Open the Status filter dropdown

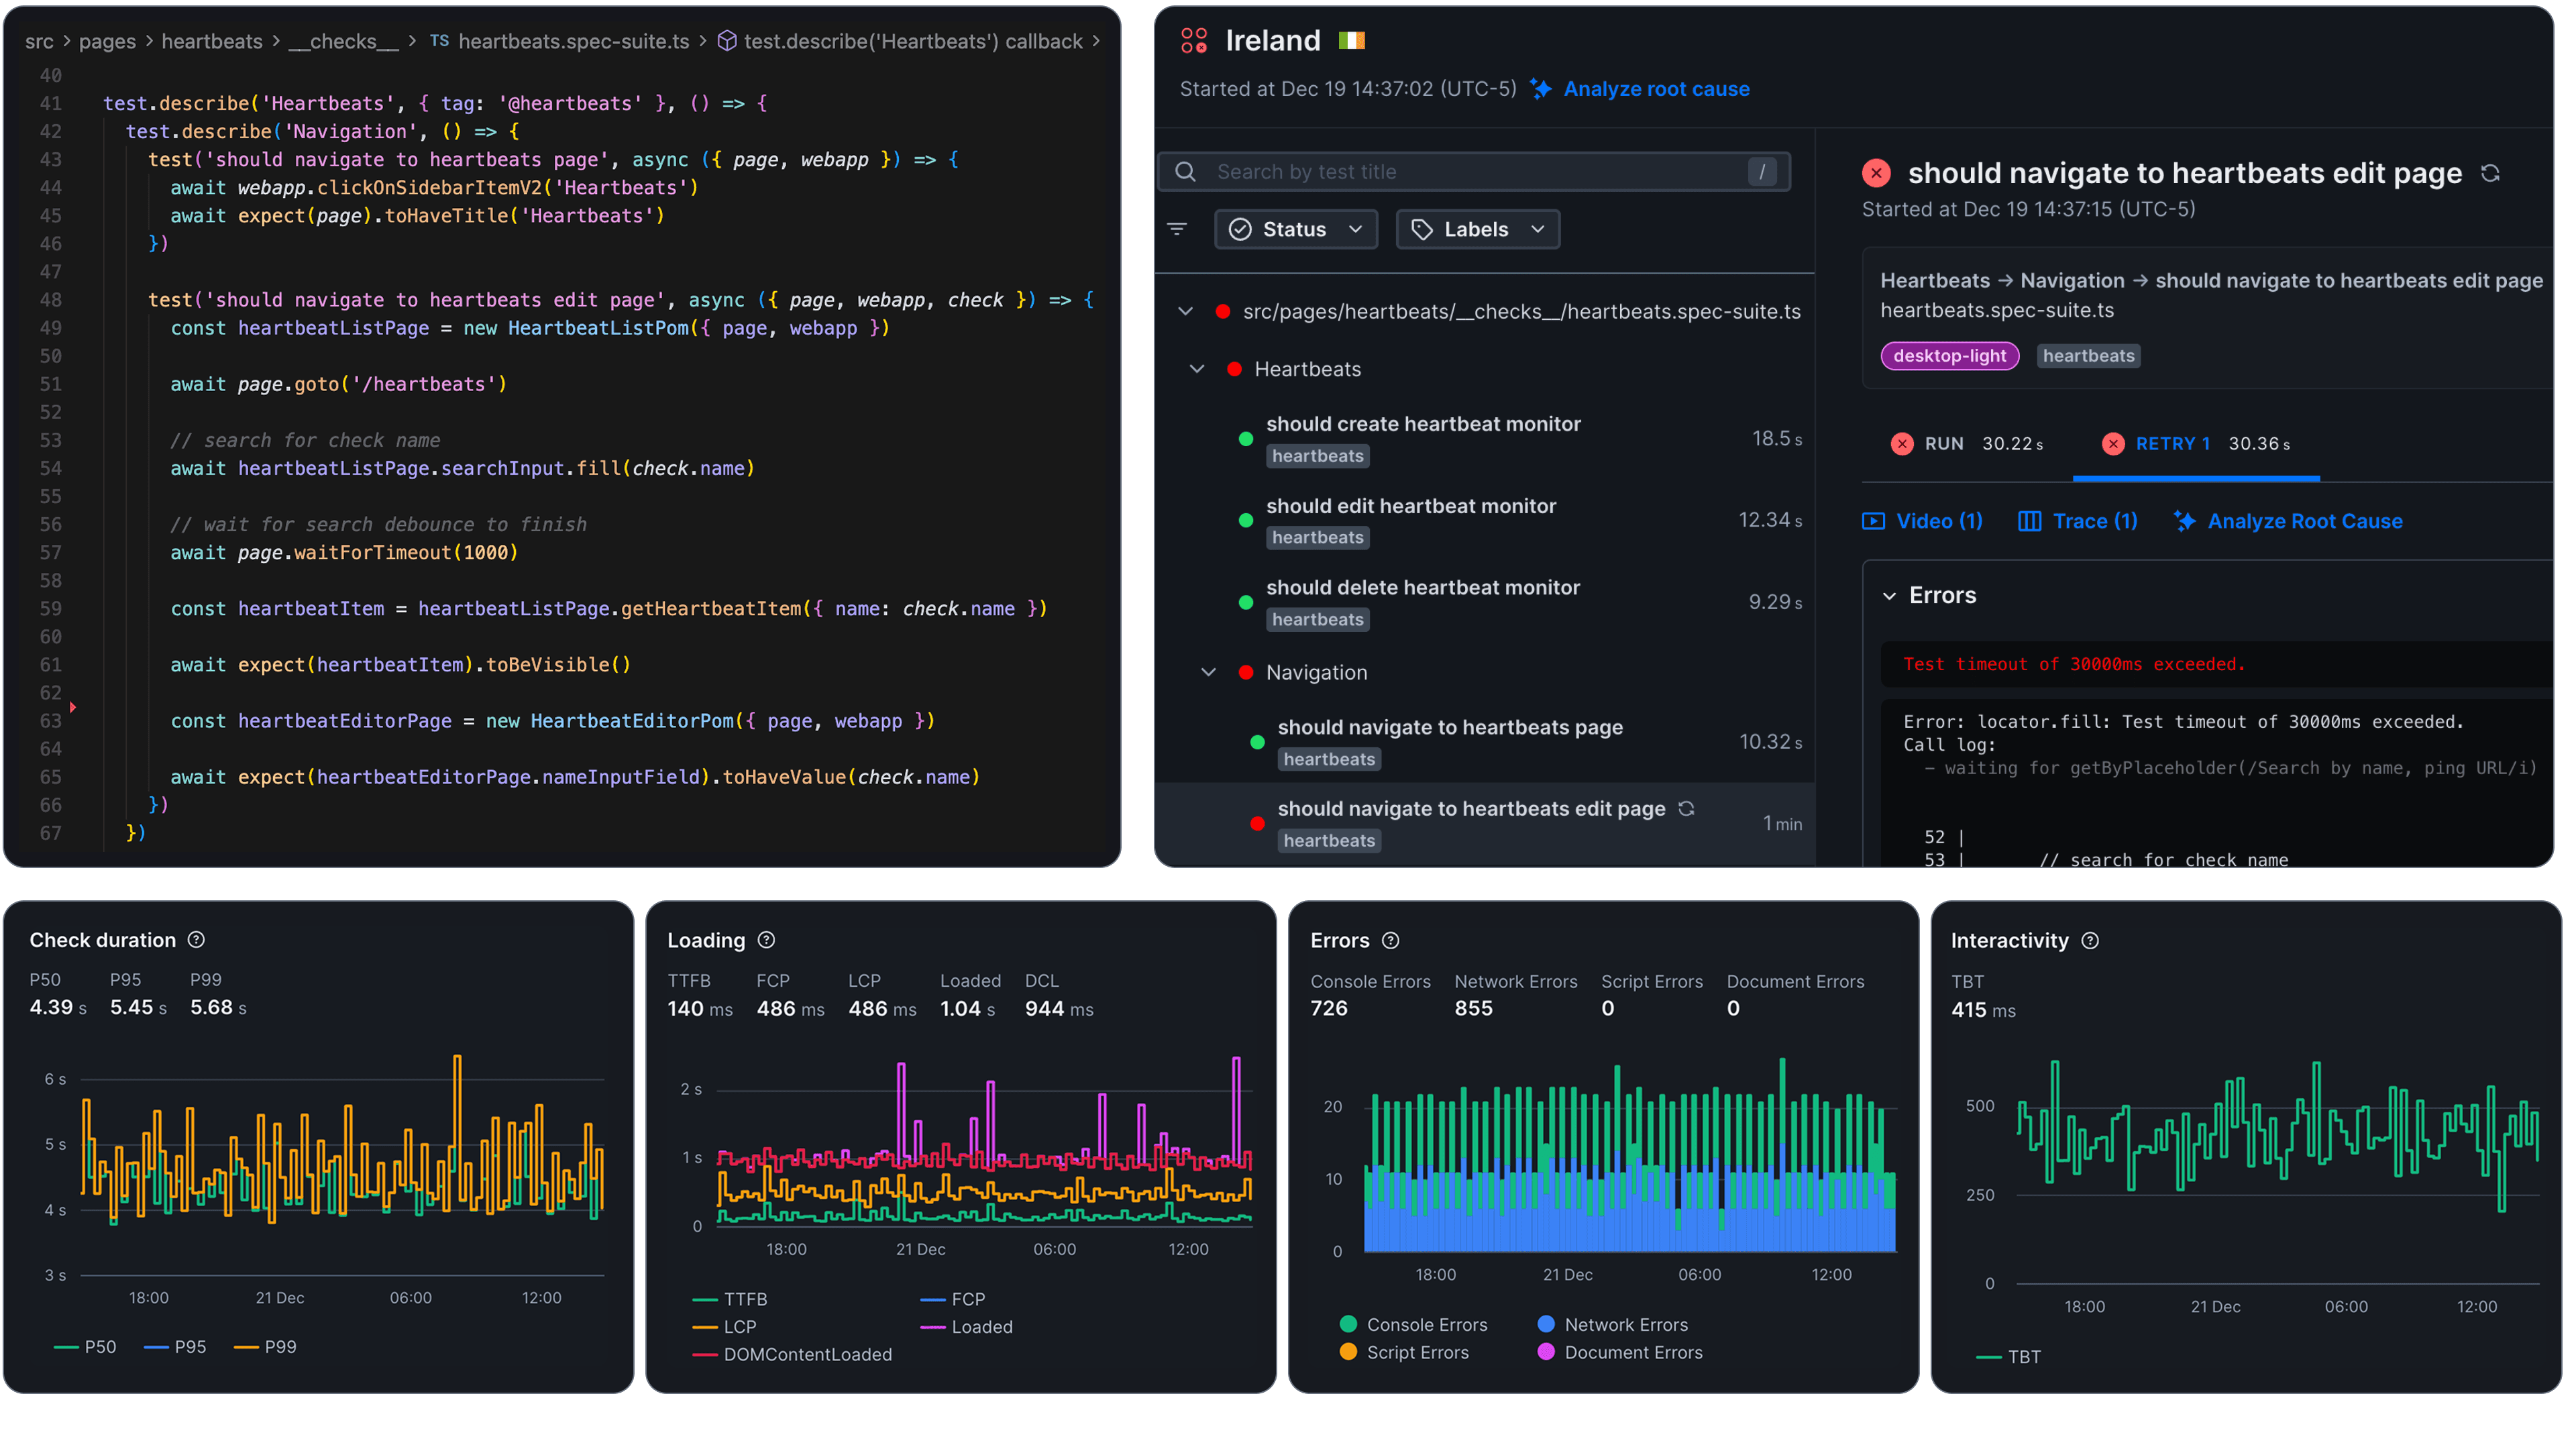point(1296,229)
